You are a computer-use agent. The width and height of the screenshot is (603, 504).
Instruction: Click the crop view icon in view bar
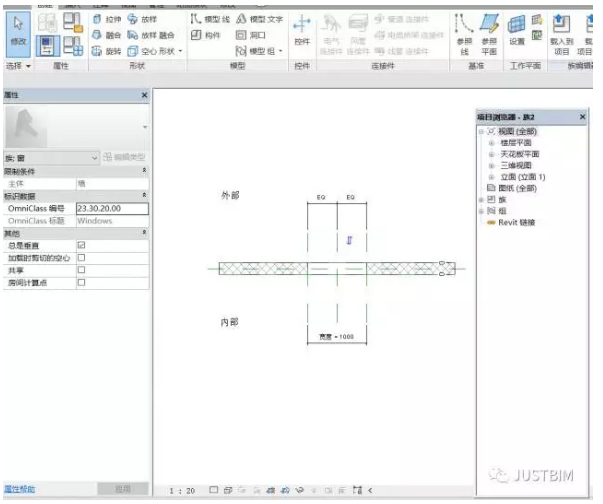click(x=271, y=490)
